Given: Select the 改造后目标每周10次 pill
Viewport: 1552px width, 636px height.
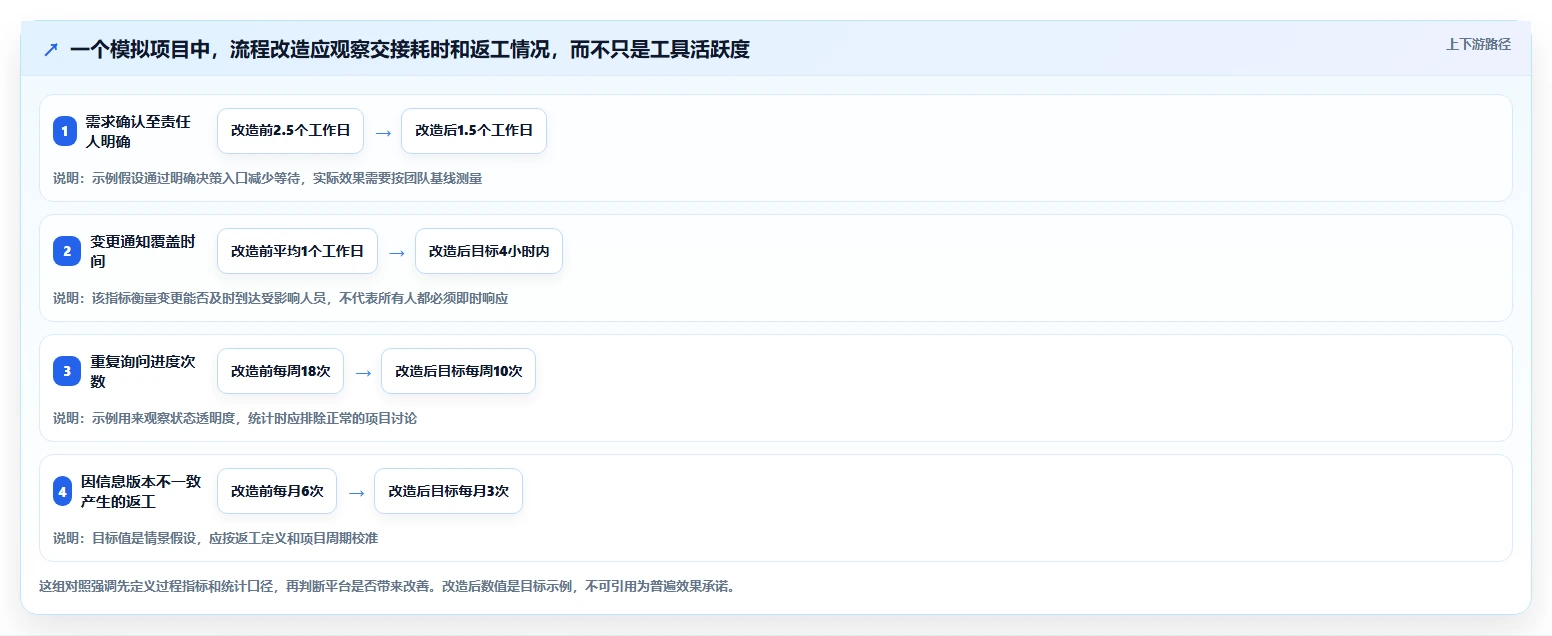Looking at the screenshot, I should (458, 371).
